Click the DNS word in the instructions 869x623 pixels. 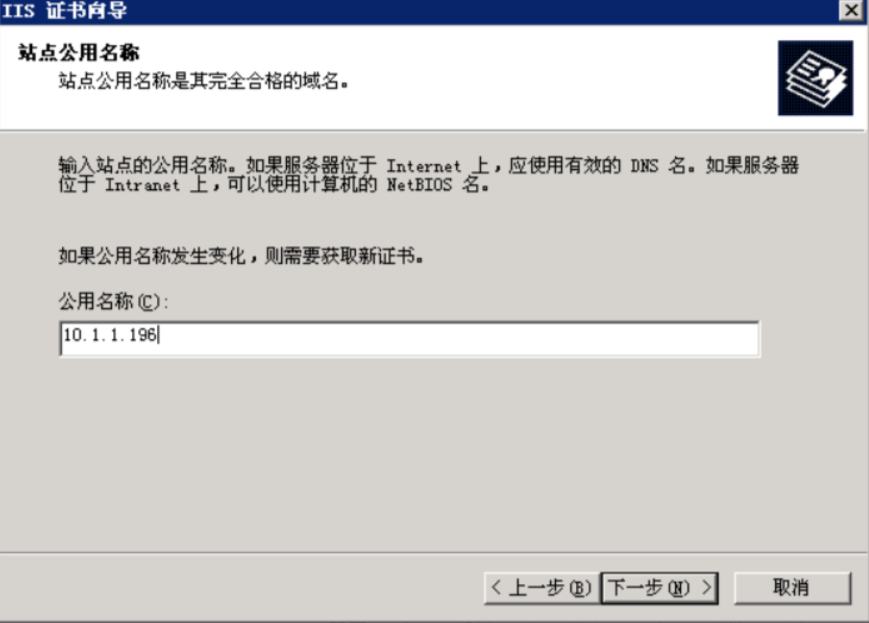tap(645, 166)
